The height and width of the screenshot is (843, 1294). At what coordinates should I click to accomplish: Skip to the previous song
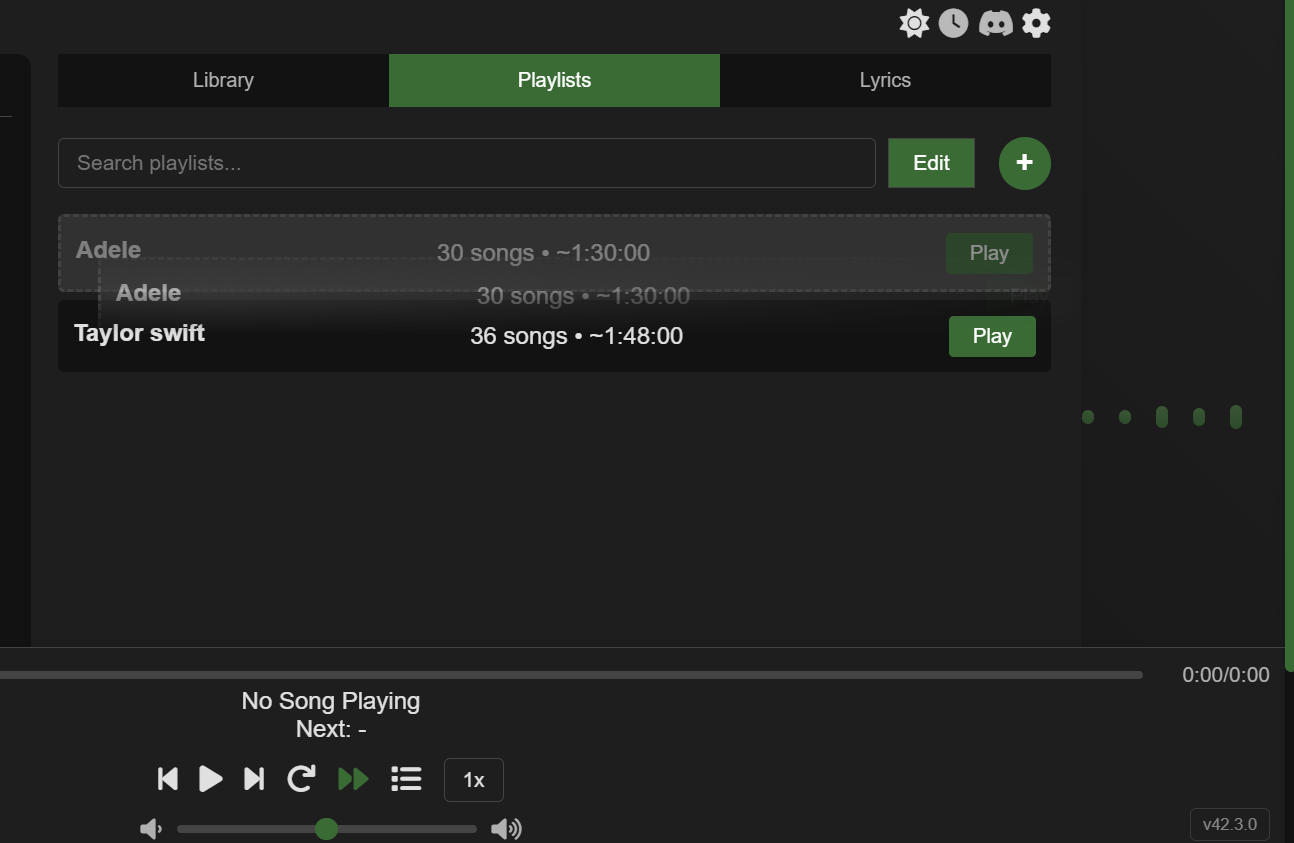(x=168, y=779)
